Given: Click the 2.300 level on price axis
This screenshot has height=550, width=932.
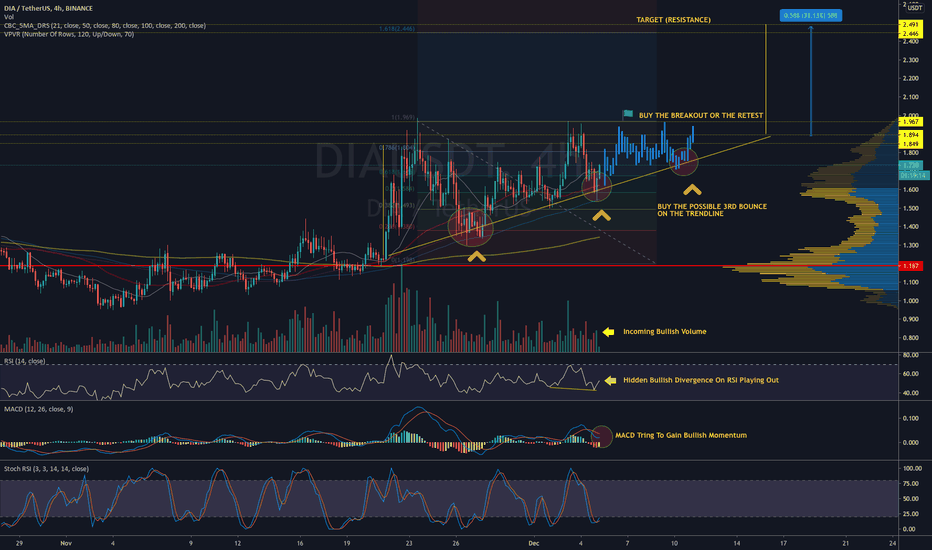Looking at the screenshot, I should click(910, 60).
